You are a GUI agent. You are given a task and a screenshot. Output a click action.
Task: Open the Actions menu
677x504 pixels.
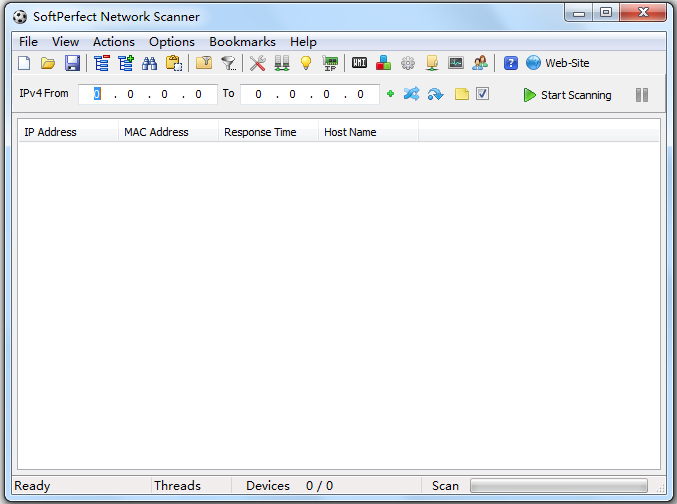[x=114, y=42]
